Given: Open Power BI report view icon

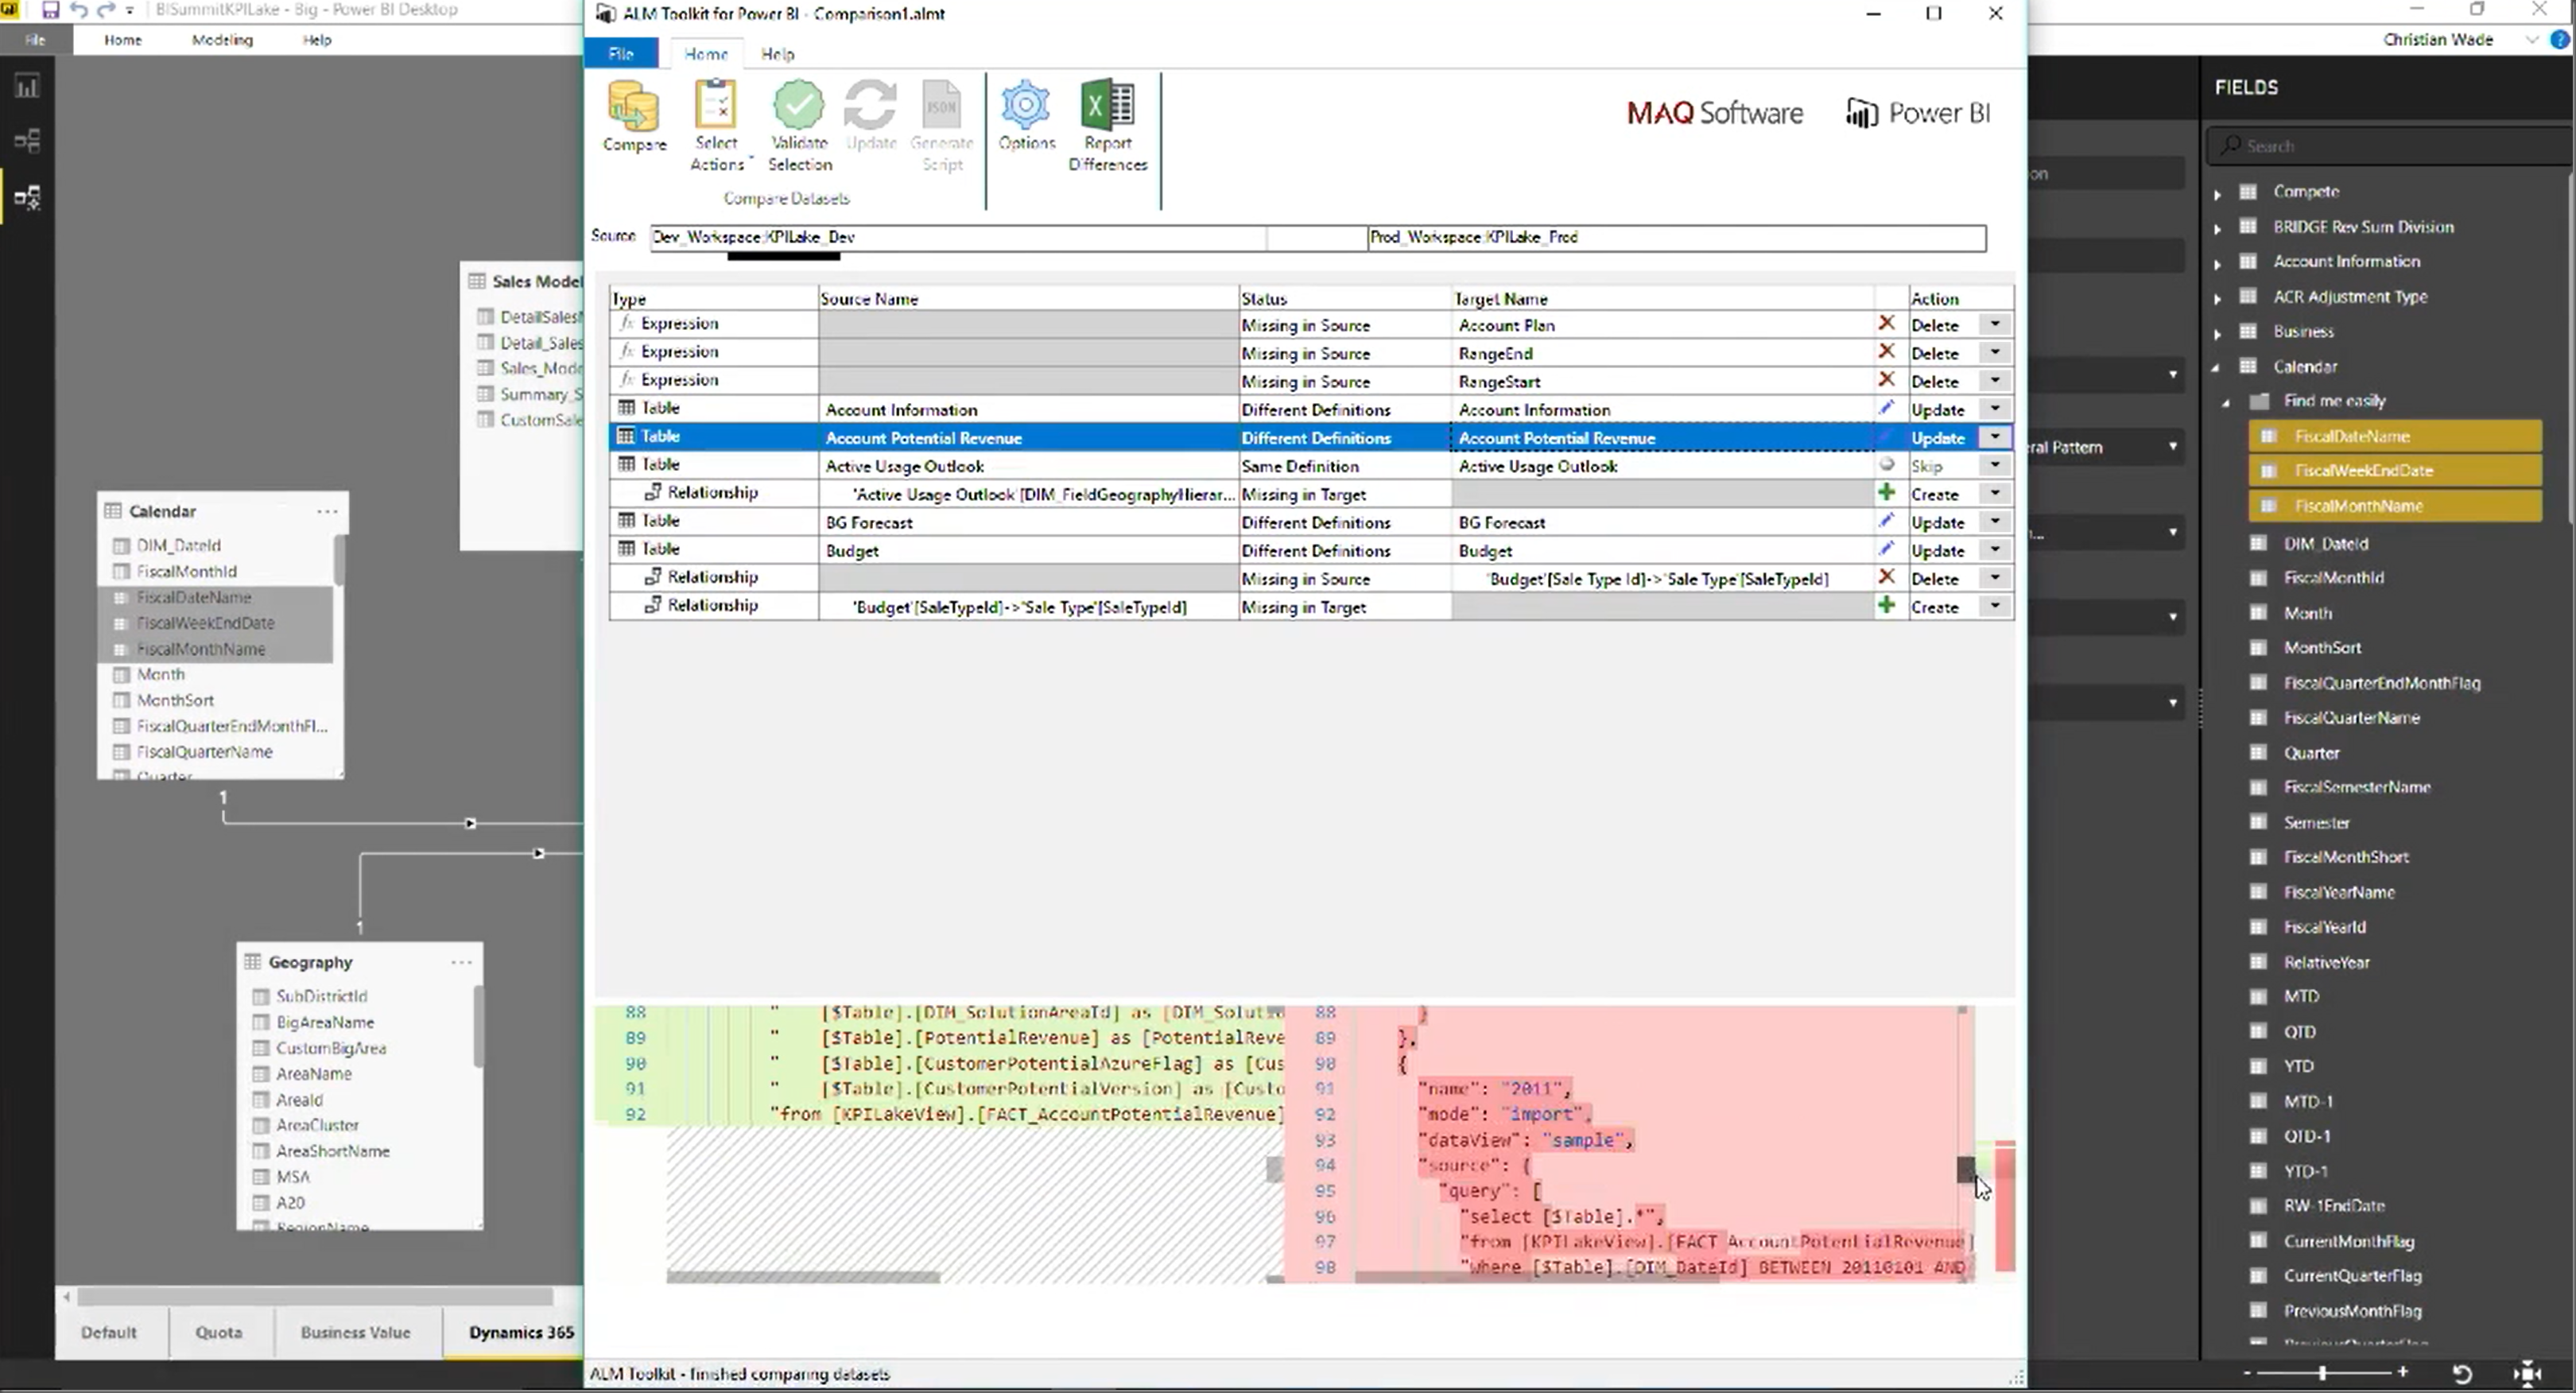Looking at the screenshot, I should 27,87.
